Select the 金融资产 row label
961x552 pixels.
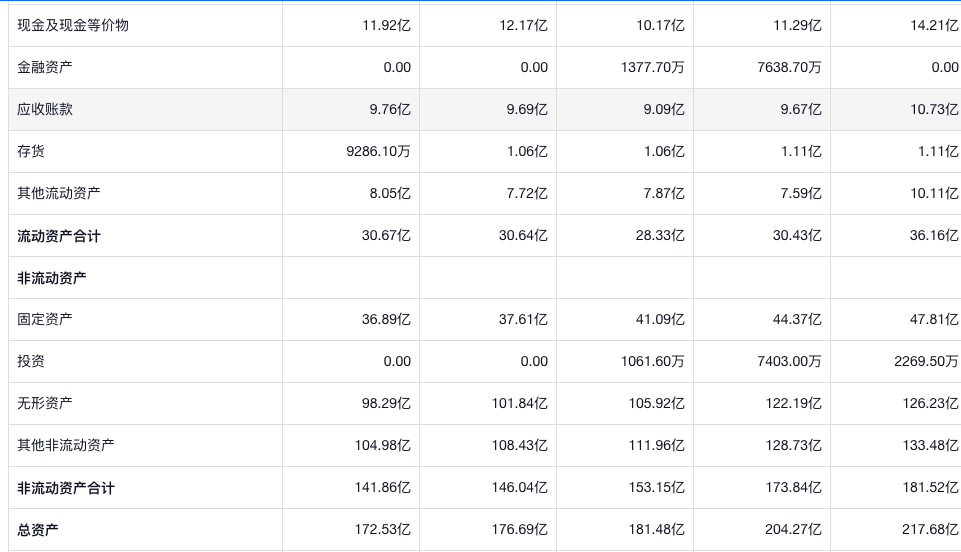tap(45, 67)
